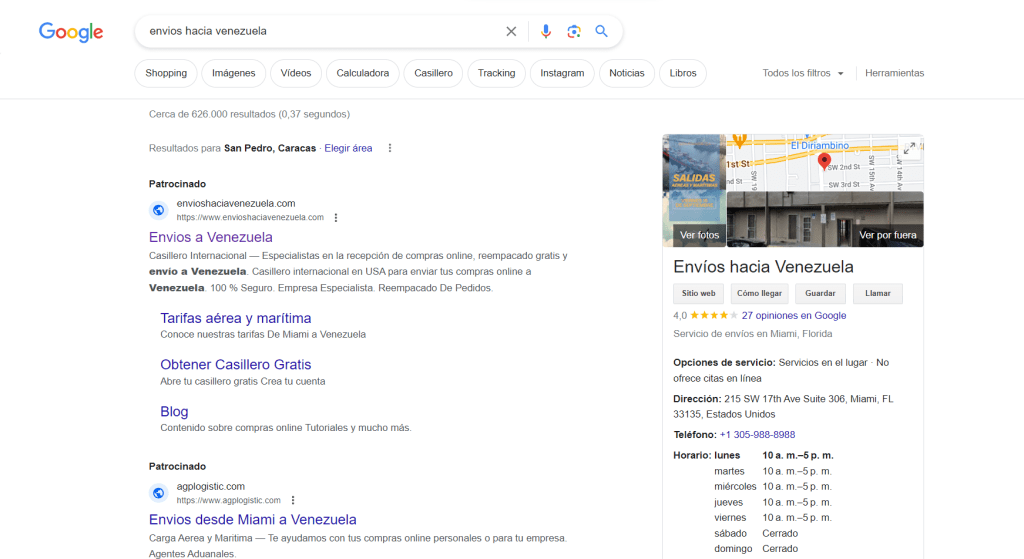
Task: Select the Calculadora filter chip
Action: pos(362,73)
